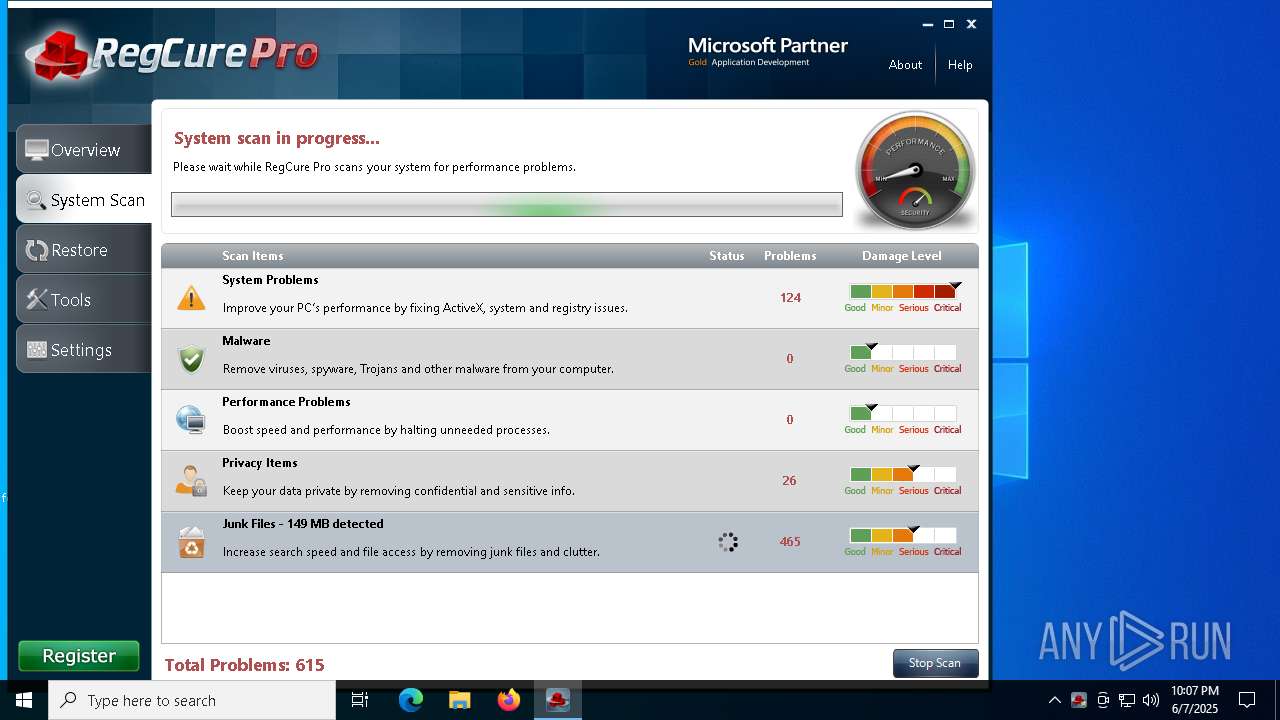The image size is (1280, 720).
Task: Click the Status column header
Action: (727, 256)
